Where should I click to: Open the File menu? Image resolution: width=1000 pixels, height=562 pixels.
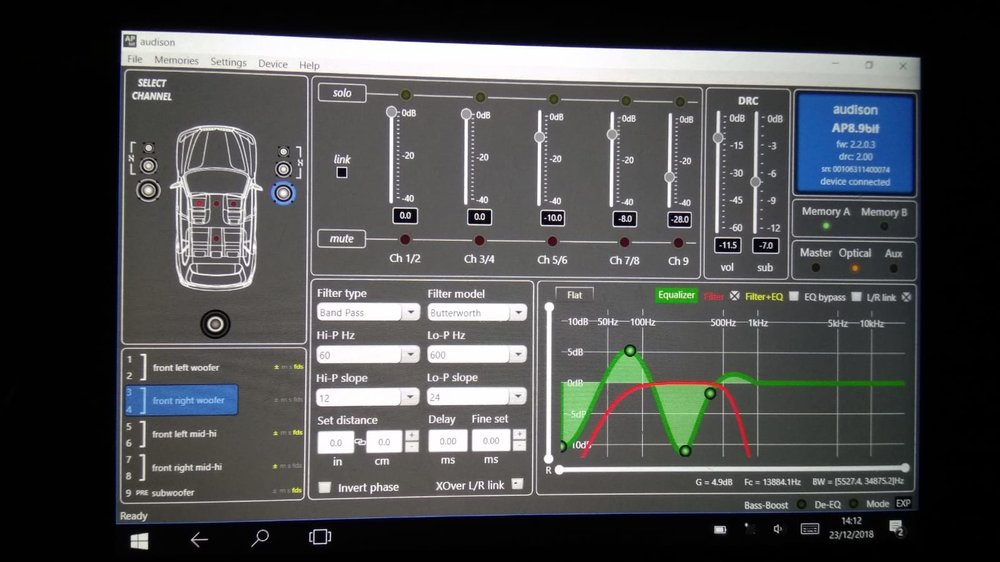click(135, 59)
